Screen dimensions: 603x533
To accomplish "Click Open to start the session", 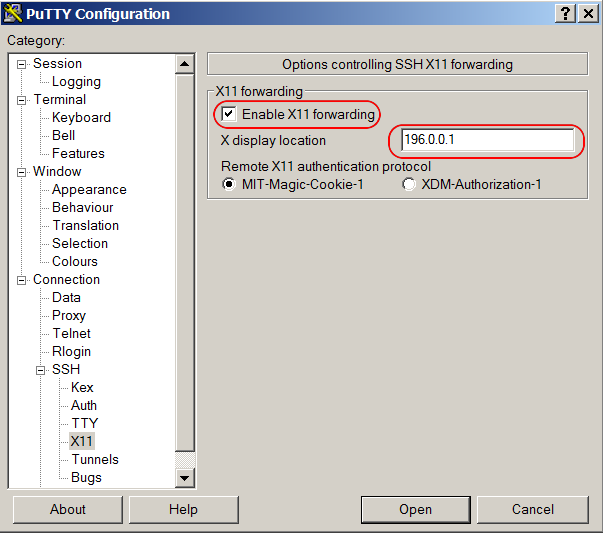I will pos(415,510).
